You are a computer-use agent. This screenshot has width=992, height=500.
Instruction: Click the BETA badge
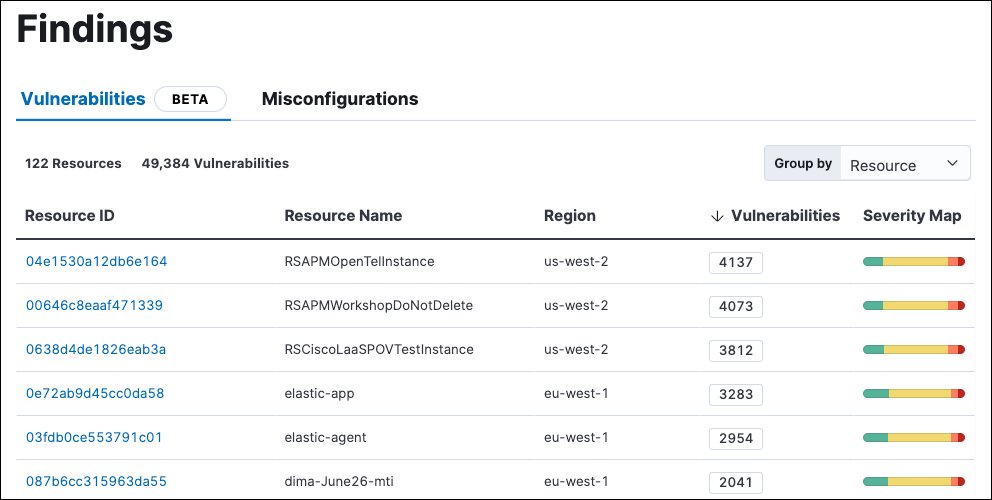(x=190, y=99)
